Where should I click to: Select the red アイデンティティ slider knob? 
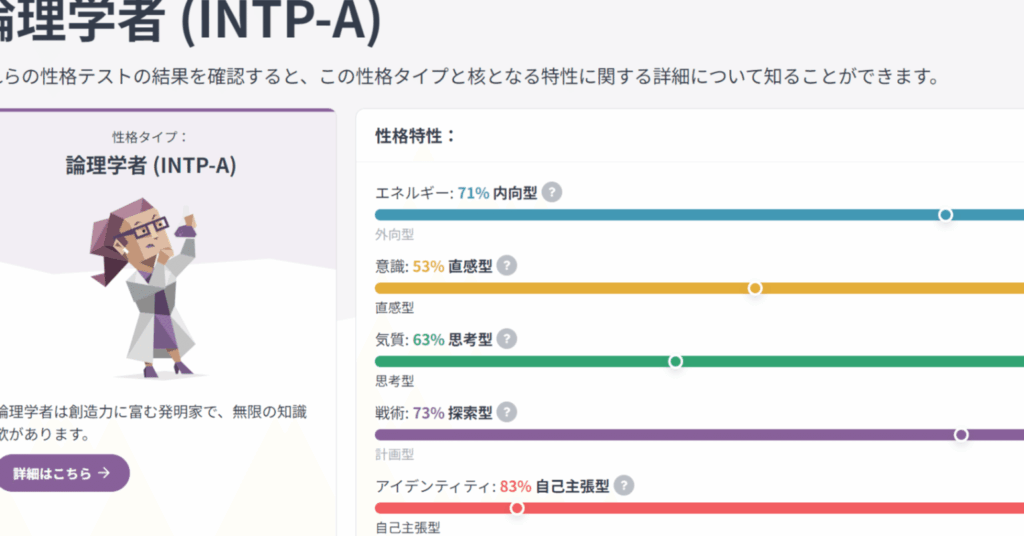coord(517,508)
